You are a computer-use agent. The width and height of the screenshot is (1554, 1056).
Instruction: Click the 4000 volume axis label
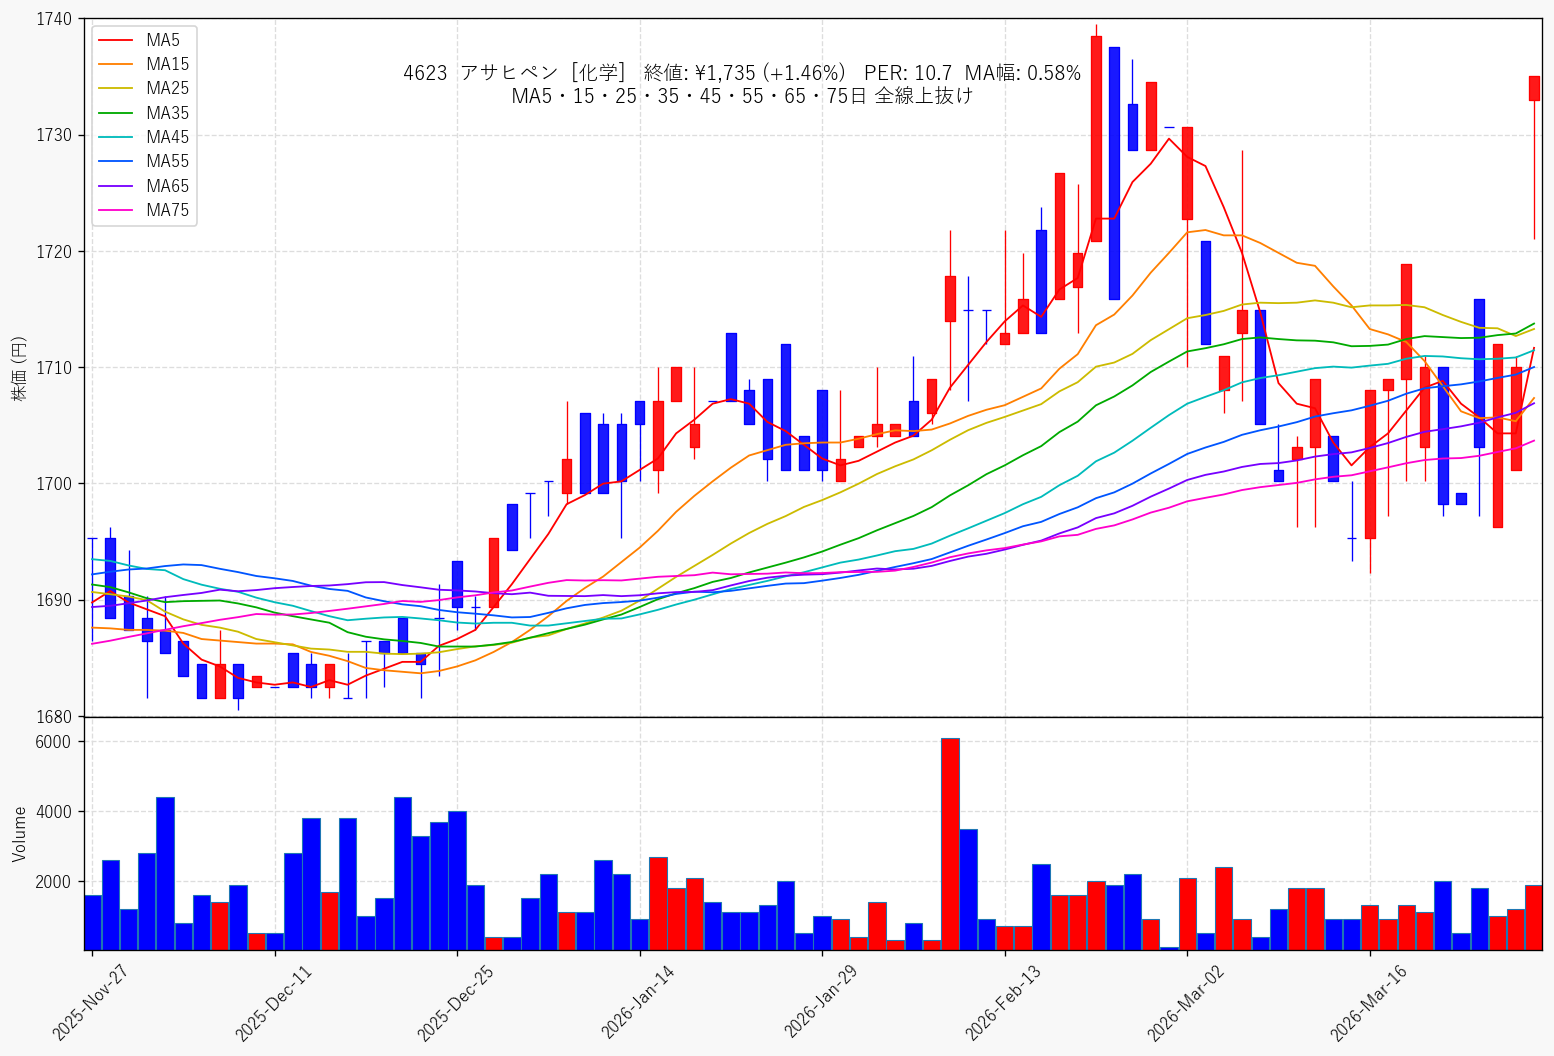coord(55,812)
